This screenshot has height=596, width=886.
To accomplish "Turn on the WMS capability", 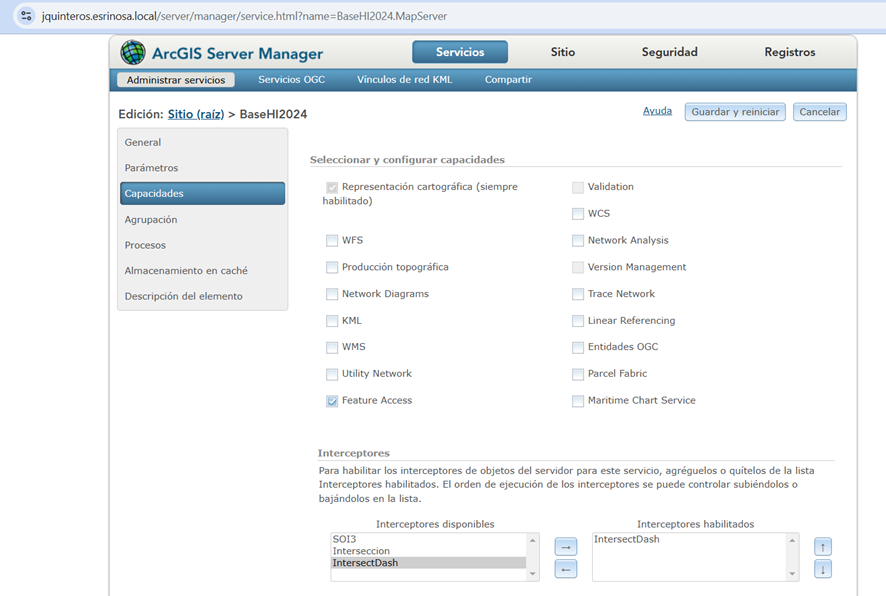I will [332, 347].
